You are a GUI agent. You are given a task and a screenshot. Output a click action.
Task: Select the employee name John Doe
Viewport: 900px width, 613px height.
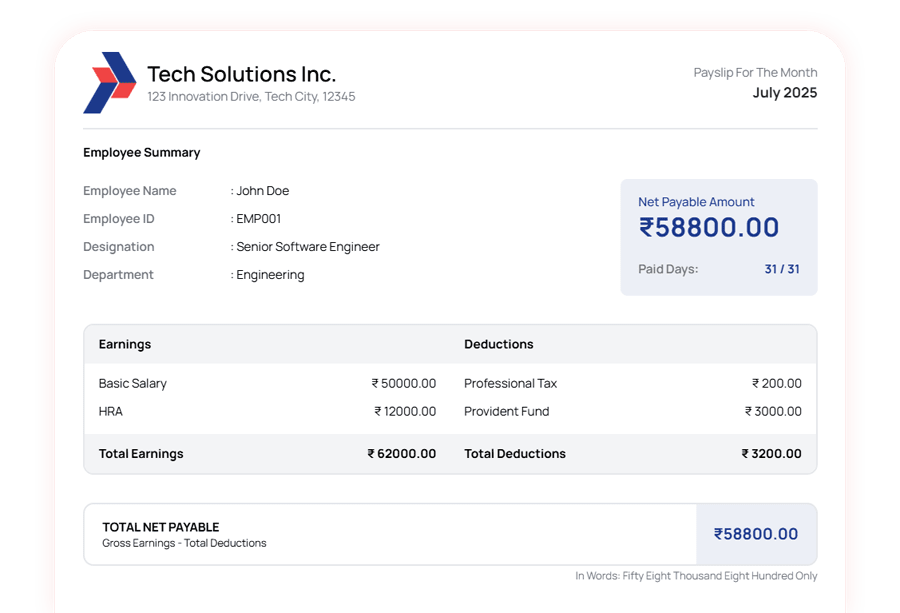pyautogui.click(x=263, y=191)
